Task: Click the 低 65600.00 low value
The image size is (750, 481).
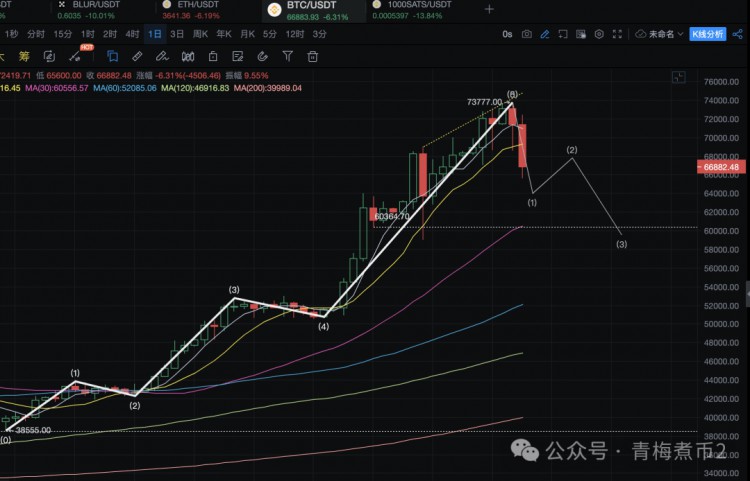Action: click(x=58, y=76)
